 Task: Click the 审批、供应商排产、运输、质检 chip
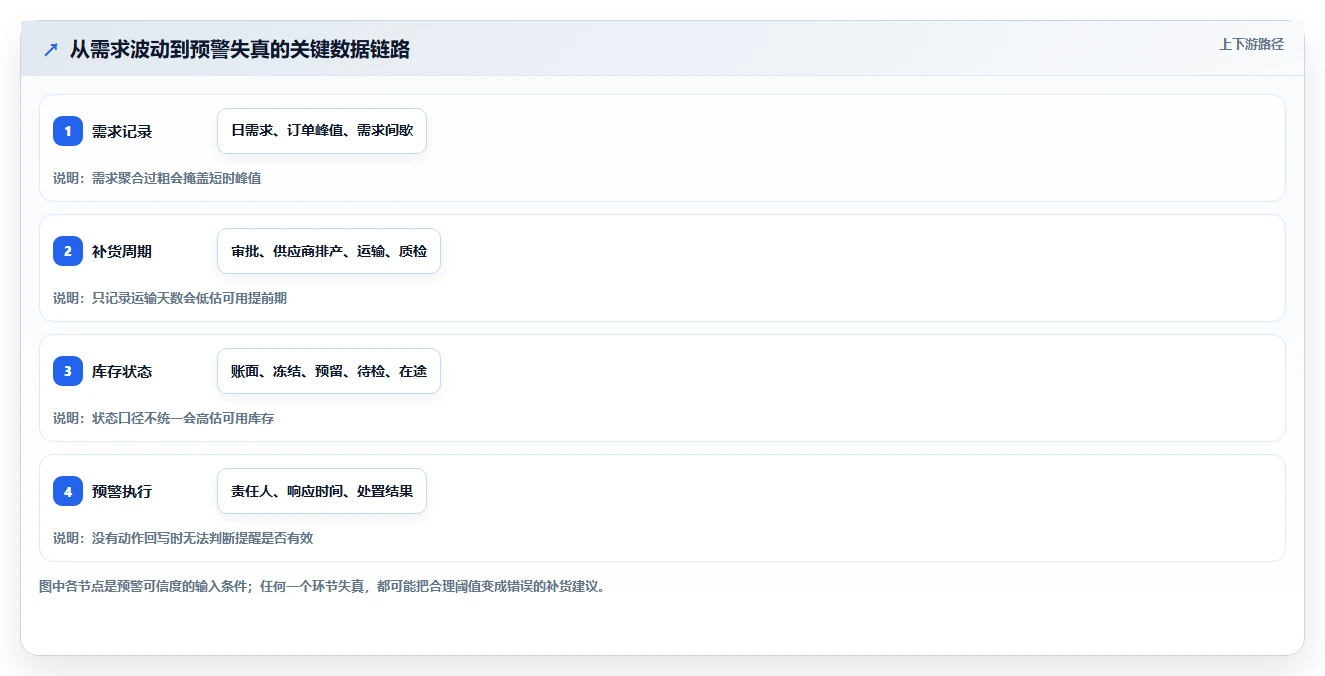(329, 251)
